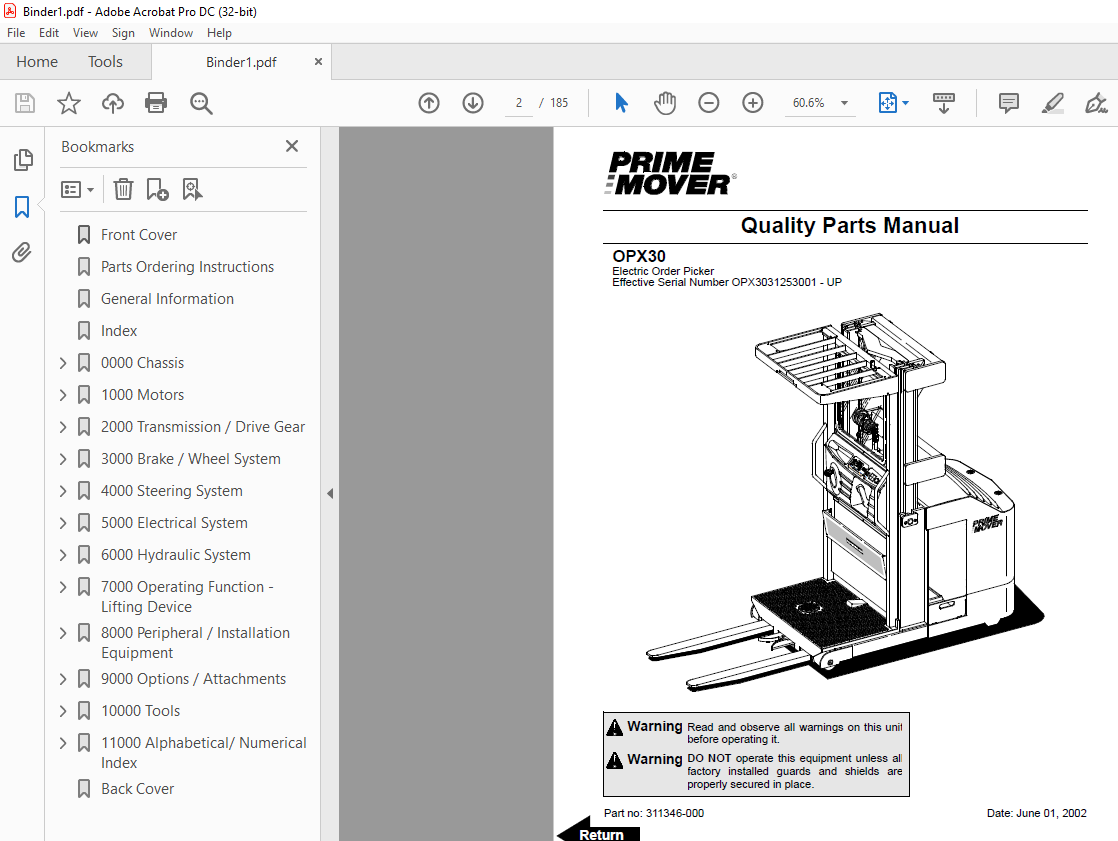Upload file to cloud icon
The width and height of the screenshot is (1118, 841).
pyautogui.click(x=113, y=103)
